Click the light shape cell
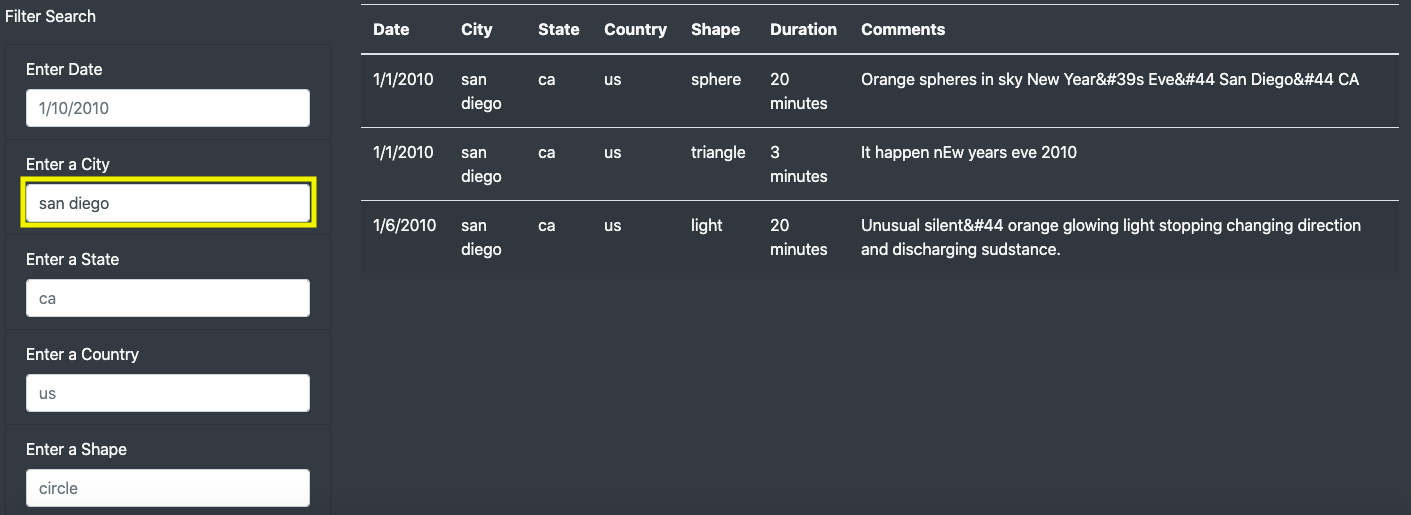Viewport: 1411px width, 515px height. coord(706,225)
